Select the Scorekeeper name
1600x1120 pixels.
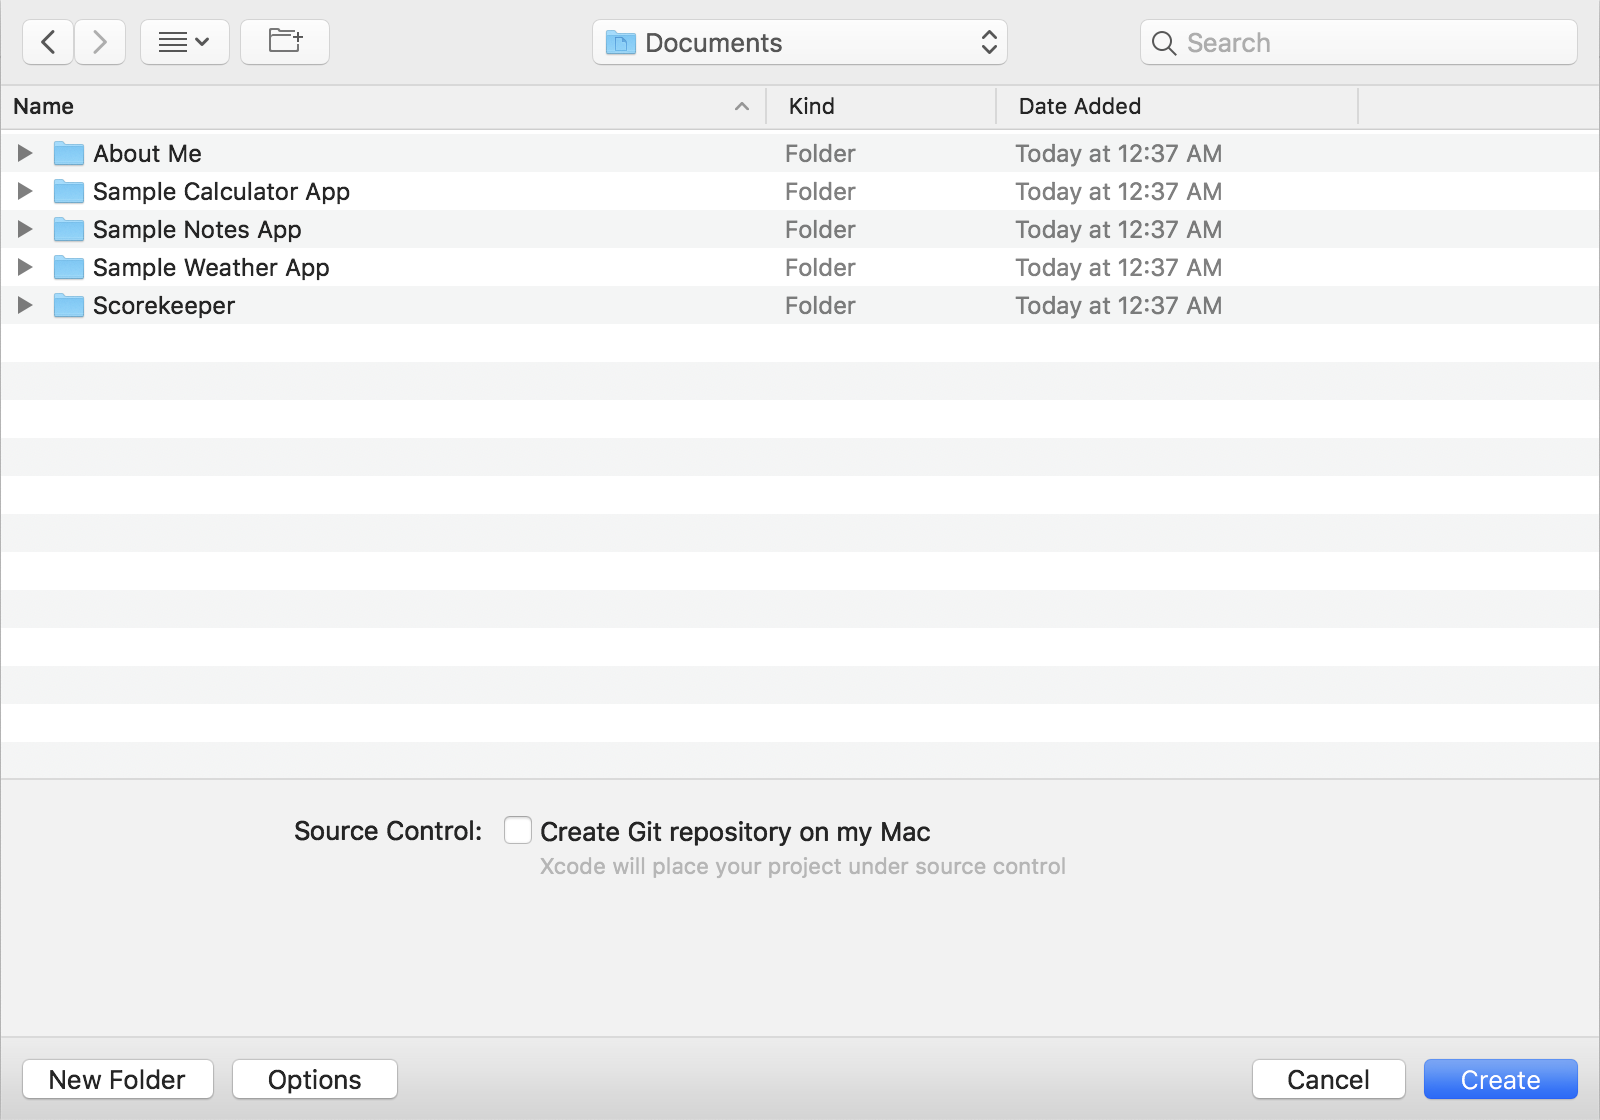pos(164,306)
